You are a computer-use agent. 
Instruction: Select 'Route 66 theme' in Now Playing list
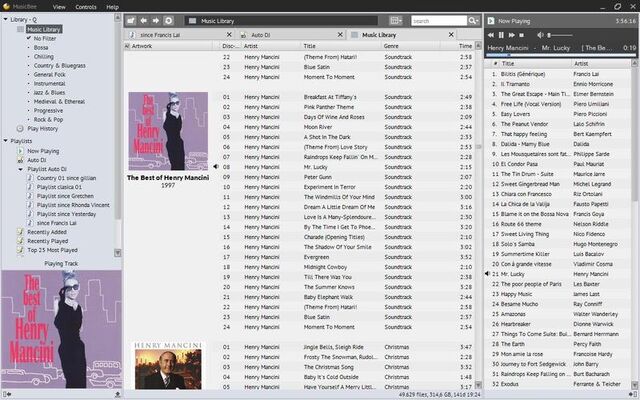[558, 224]
